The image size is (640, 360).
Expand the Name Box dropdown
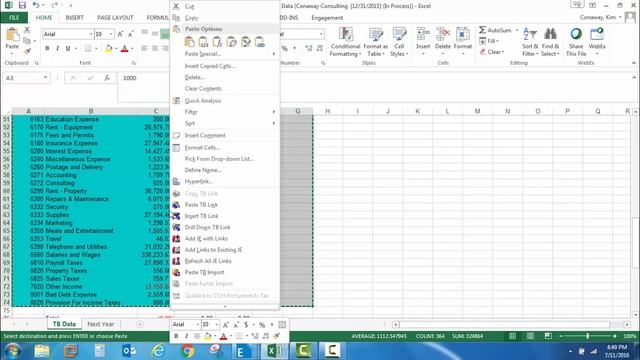[x=45, y=78]
